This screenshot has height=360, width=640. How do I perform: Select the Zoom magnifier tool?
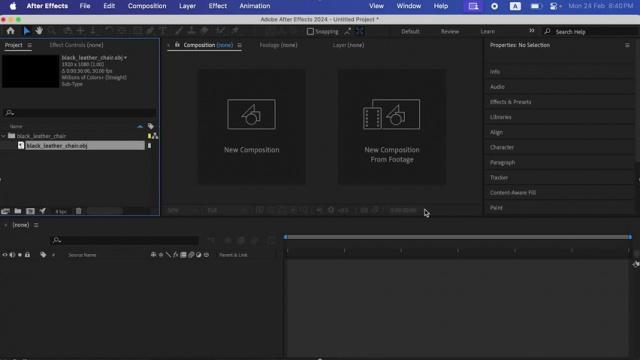coord(52,31)
